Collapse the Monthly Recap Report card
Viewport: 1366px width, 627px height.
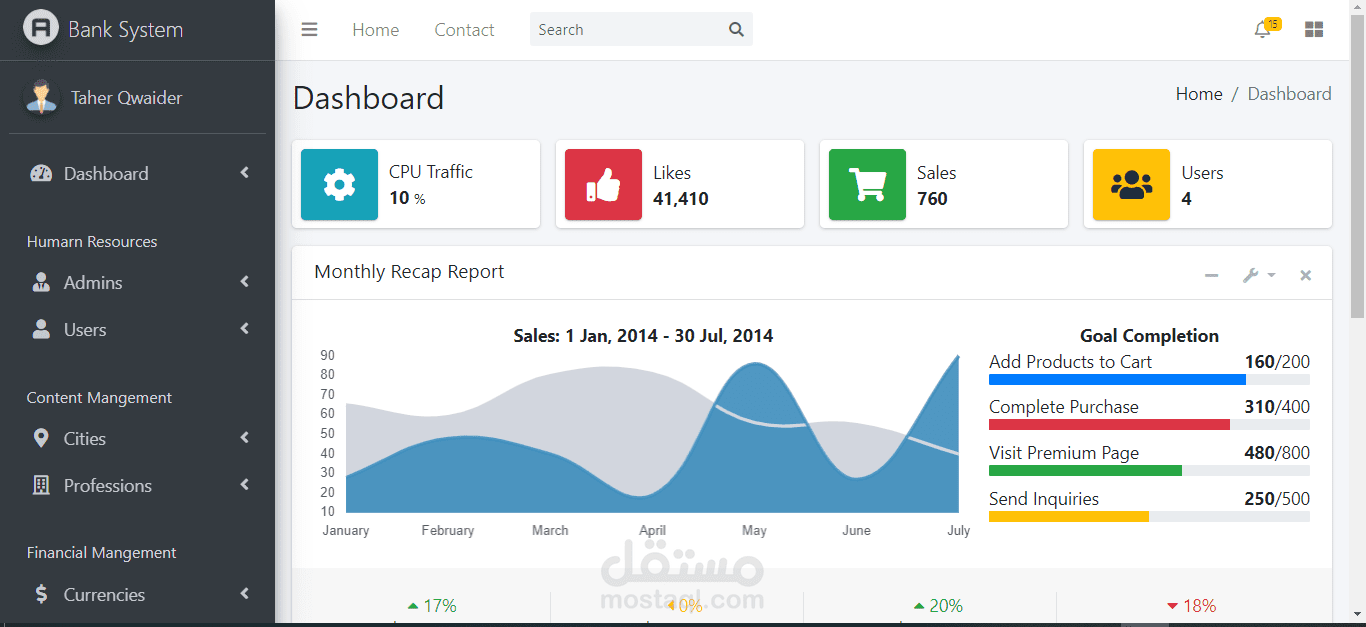[x=1211, y=275]
